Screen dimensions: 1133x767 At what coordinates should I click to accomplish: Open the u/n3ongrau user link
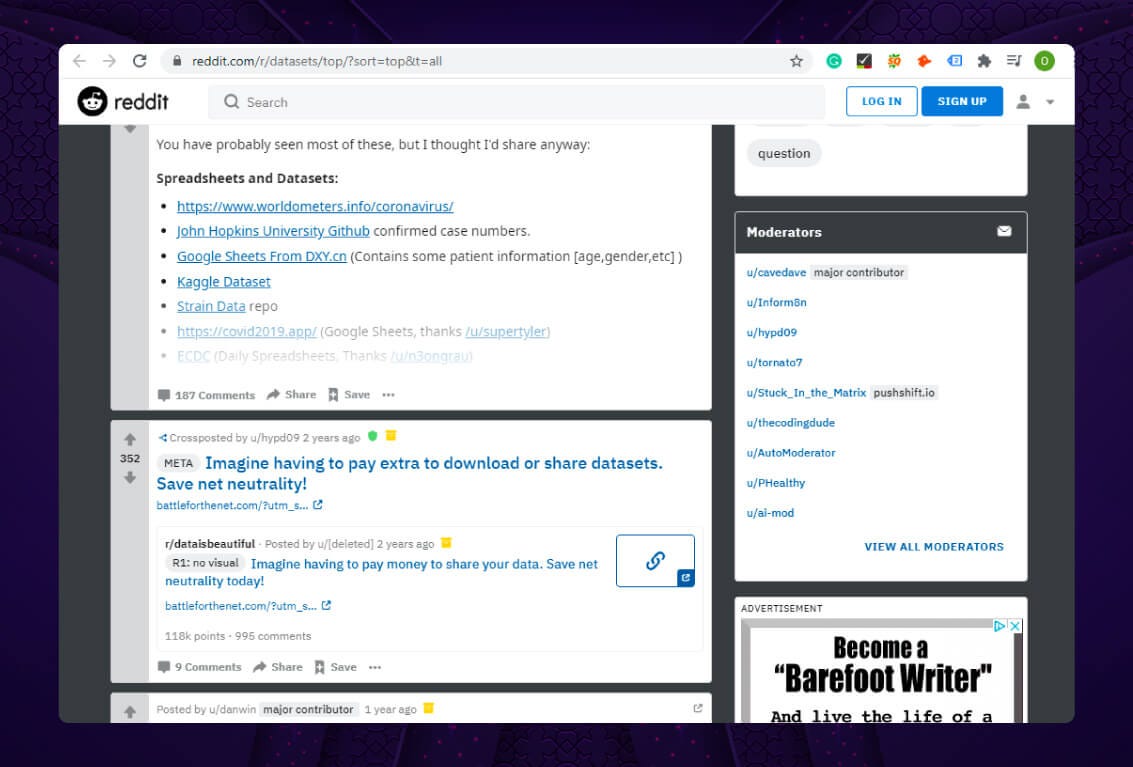point(431,356)
